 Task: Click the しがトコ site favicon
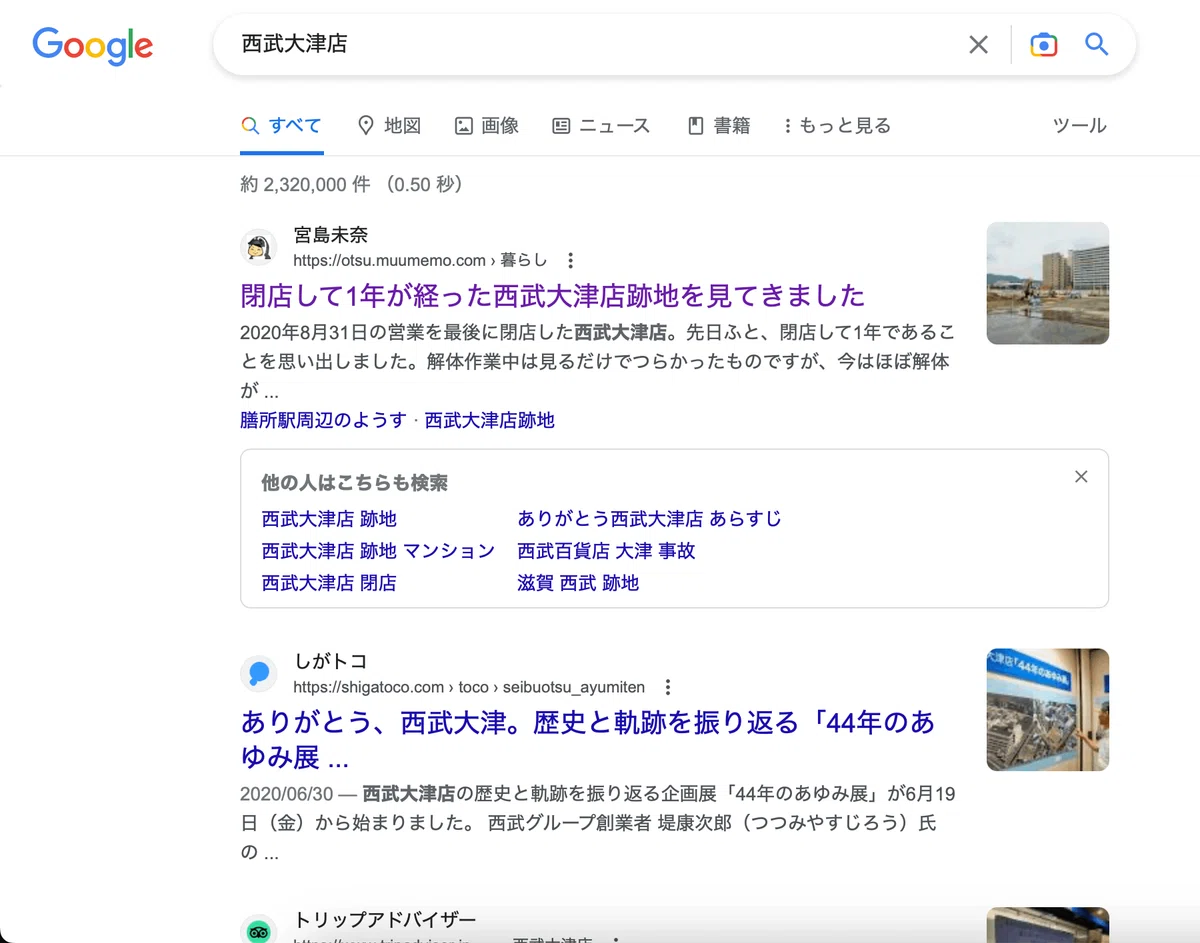tap(259, 673)
